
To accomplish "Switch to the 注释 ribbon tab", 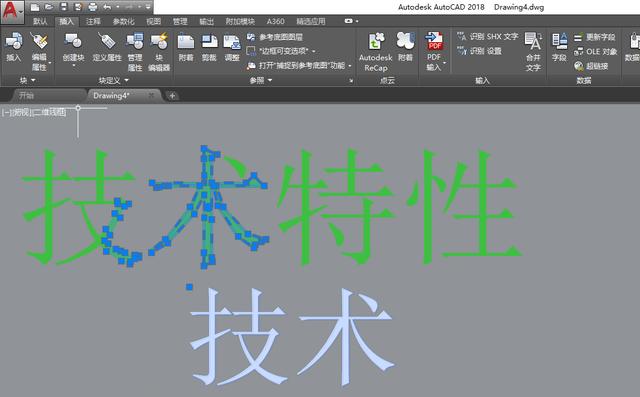I will pos(93,21).
